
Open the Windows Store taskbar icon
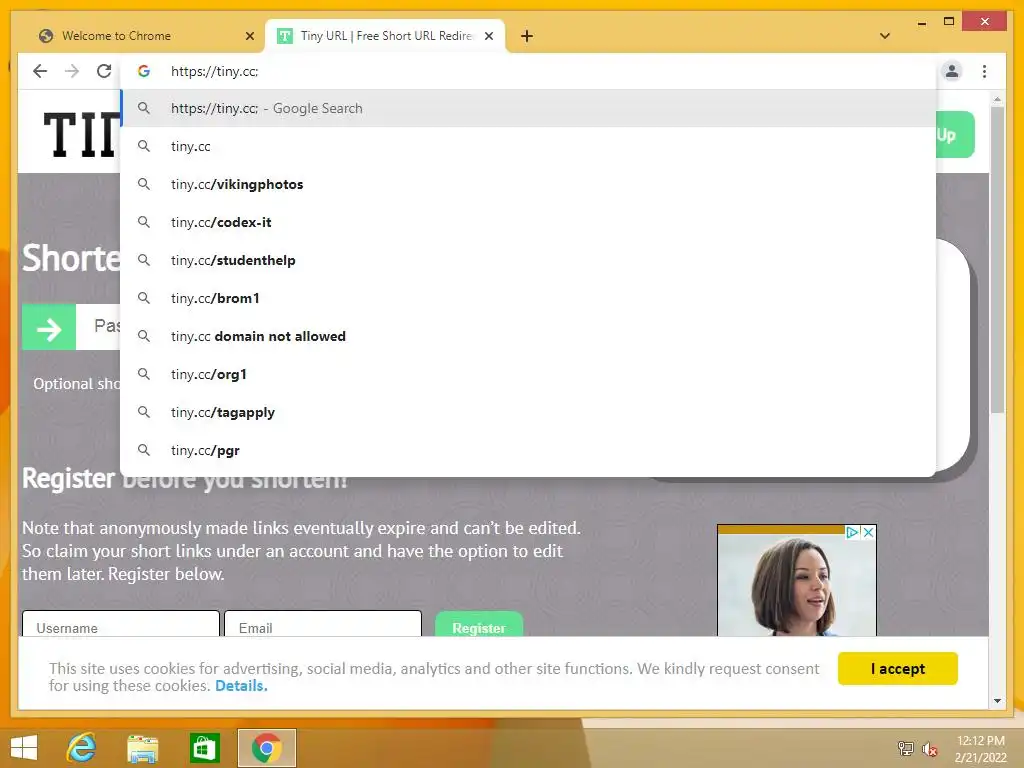tap(204, 748)
